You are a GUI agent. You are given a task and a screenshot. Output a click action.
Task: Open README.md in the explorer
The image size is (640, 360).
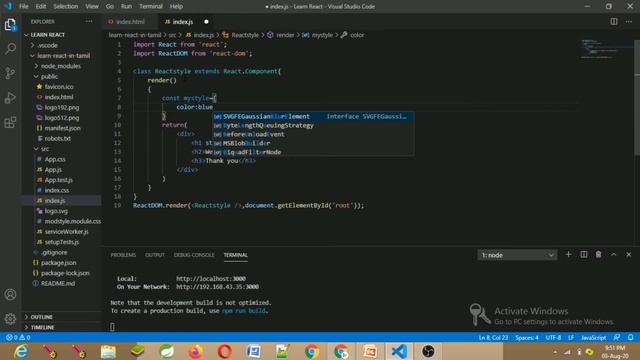coord(58,283)
